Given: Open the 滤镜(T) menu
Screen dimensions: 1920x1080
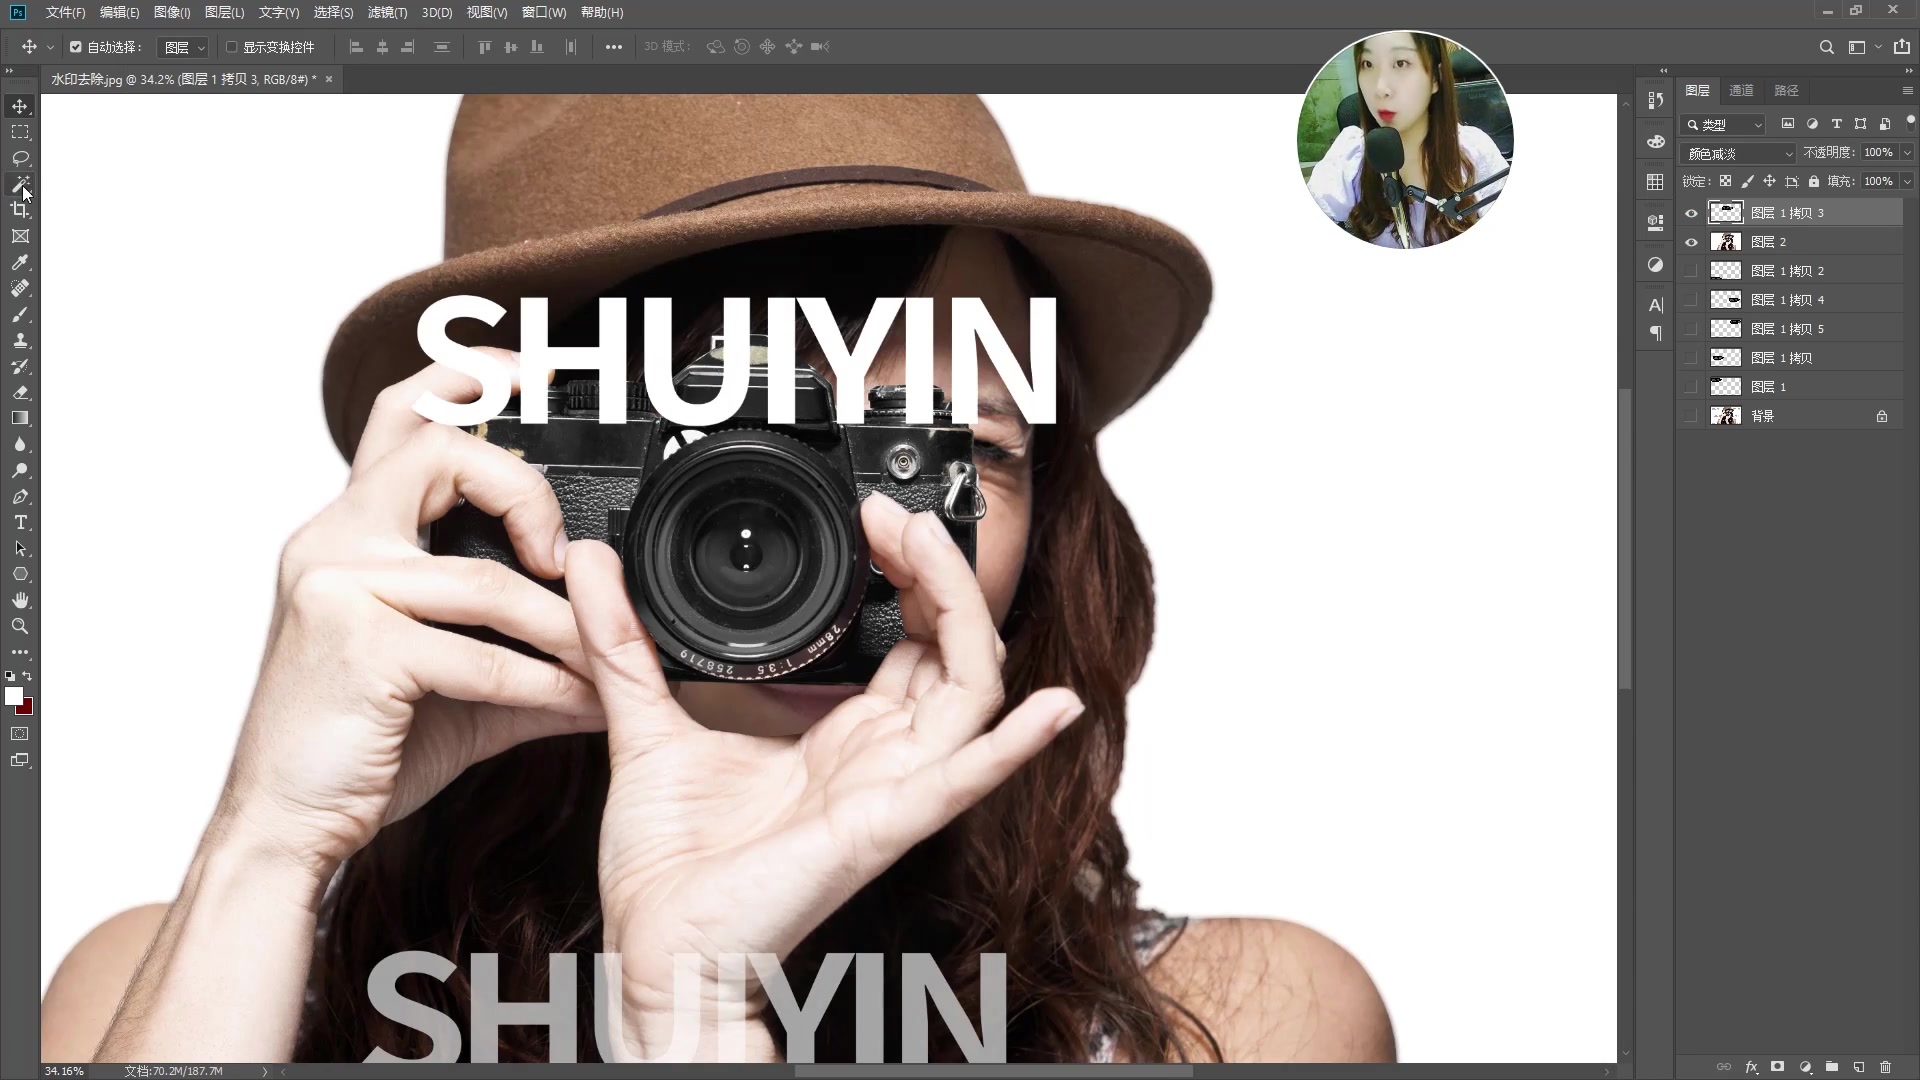Looking at the screenshot, I should pos(387,12).
